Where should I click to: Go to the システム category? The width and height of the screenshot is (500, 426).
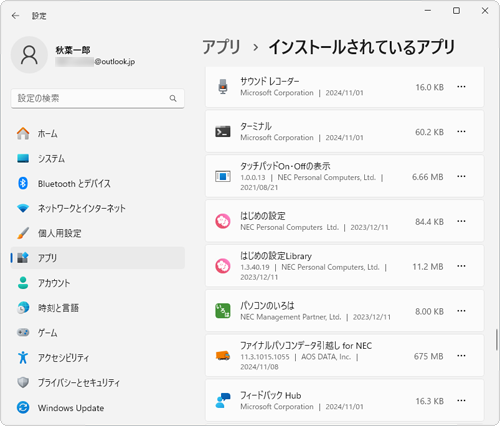coord(98,158)
